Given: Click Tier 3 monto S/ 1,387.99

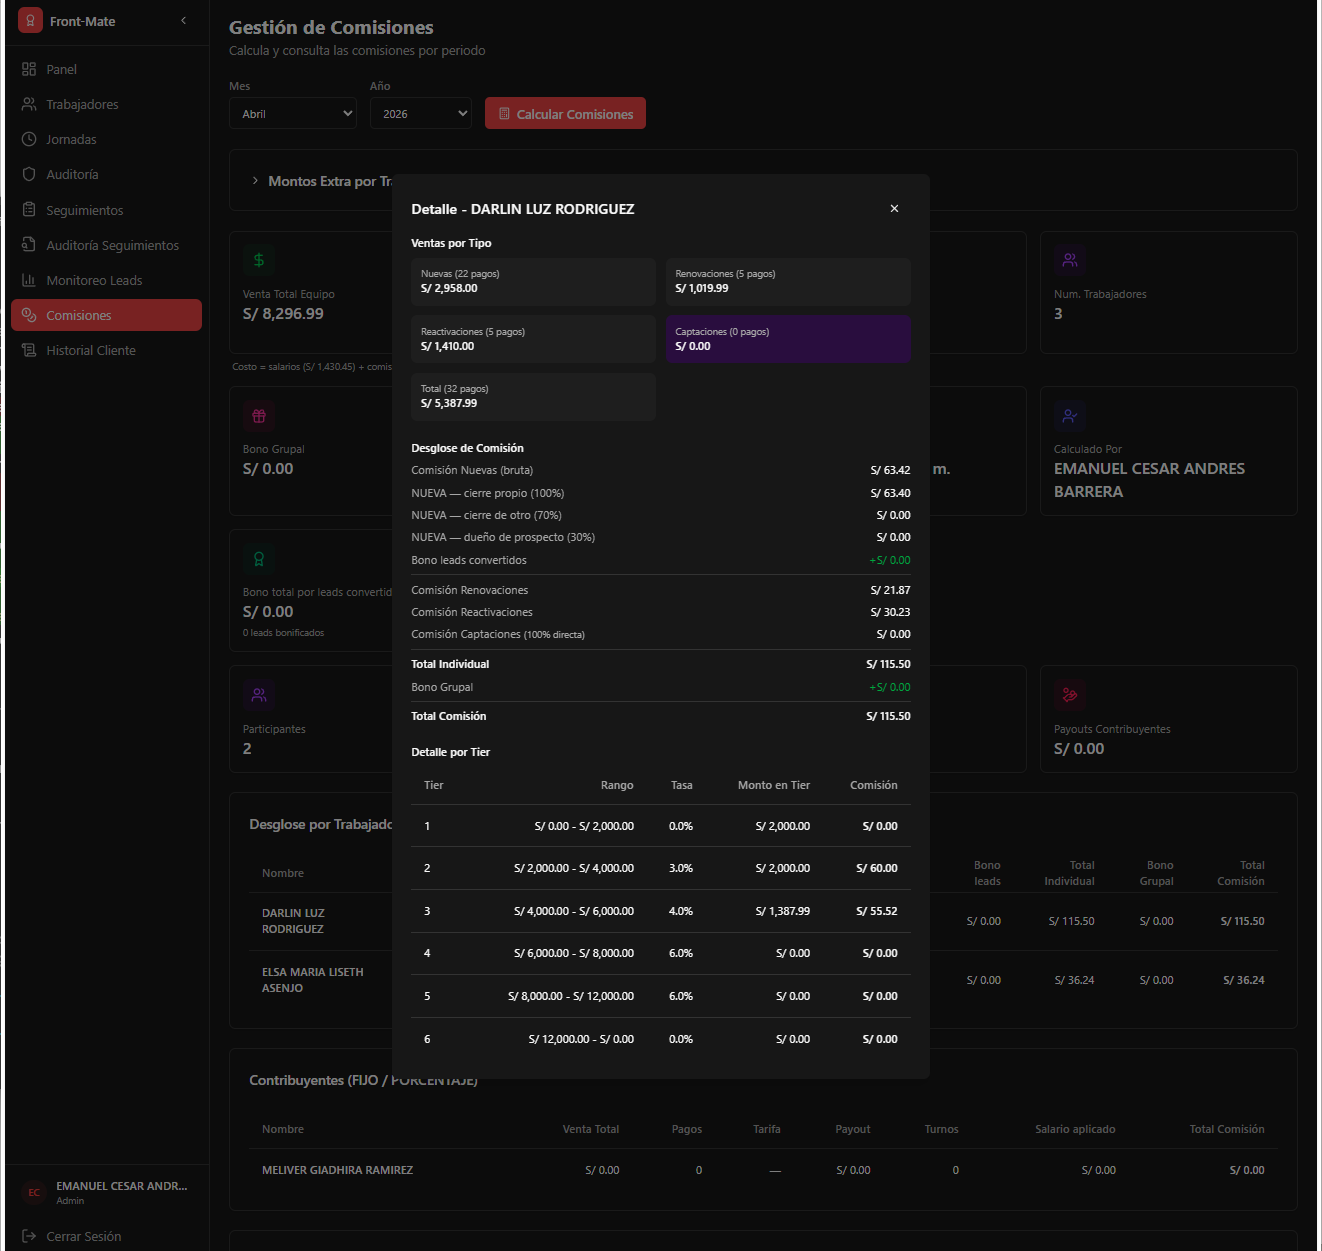Looking at the screenshot, I should [x=783, y=911].
